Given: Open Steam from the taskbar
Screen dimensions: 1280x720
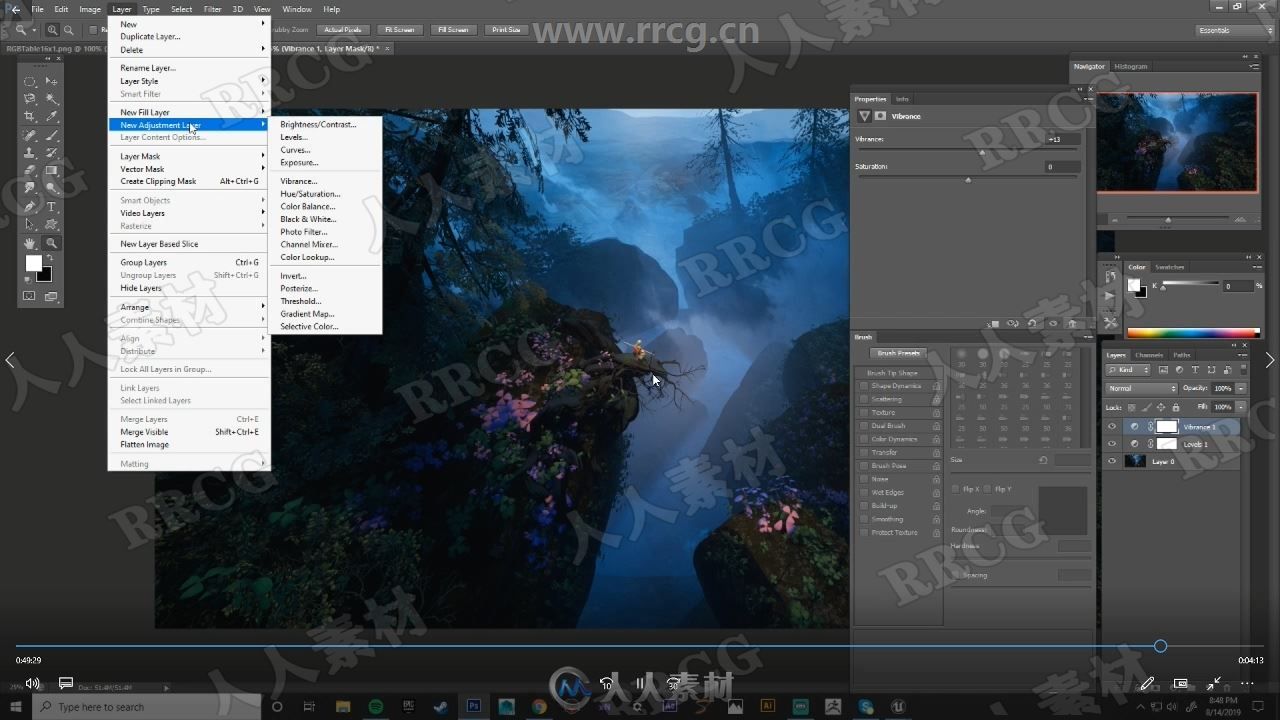Looking at the screenshot, I should pyautogui.click(x=441, y=707).
